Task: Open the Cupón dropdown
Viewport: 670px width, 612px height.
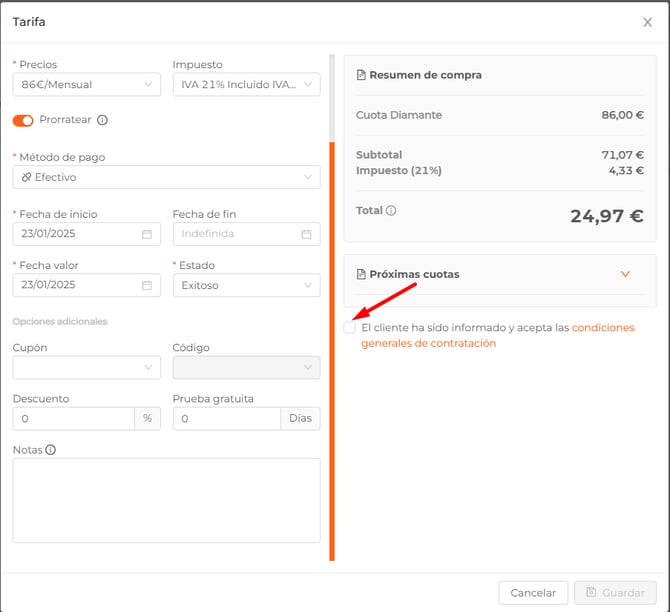Action: (86, 367)
